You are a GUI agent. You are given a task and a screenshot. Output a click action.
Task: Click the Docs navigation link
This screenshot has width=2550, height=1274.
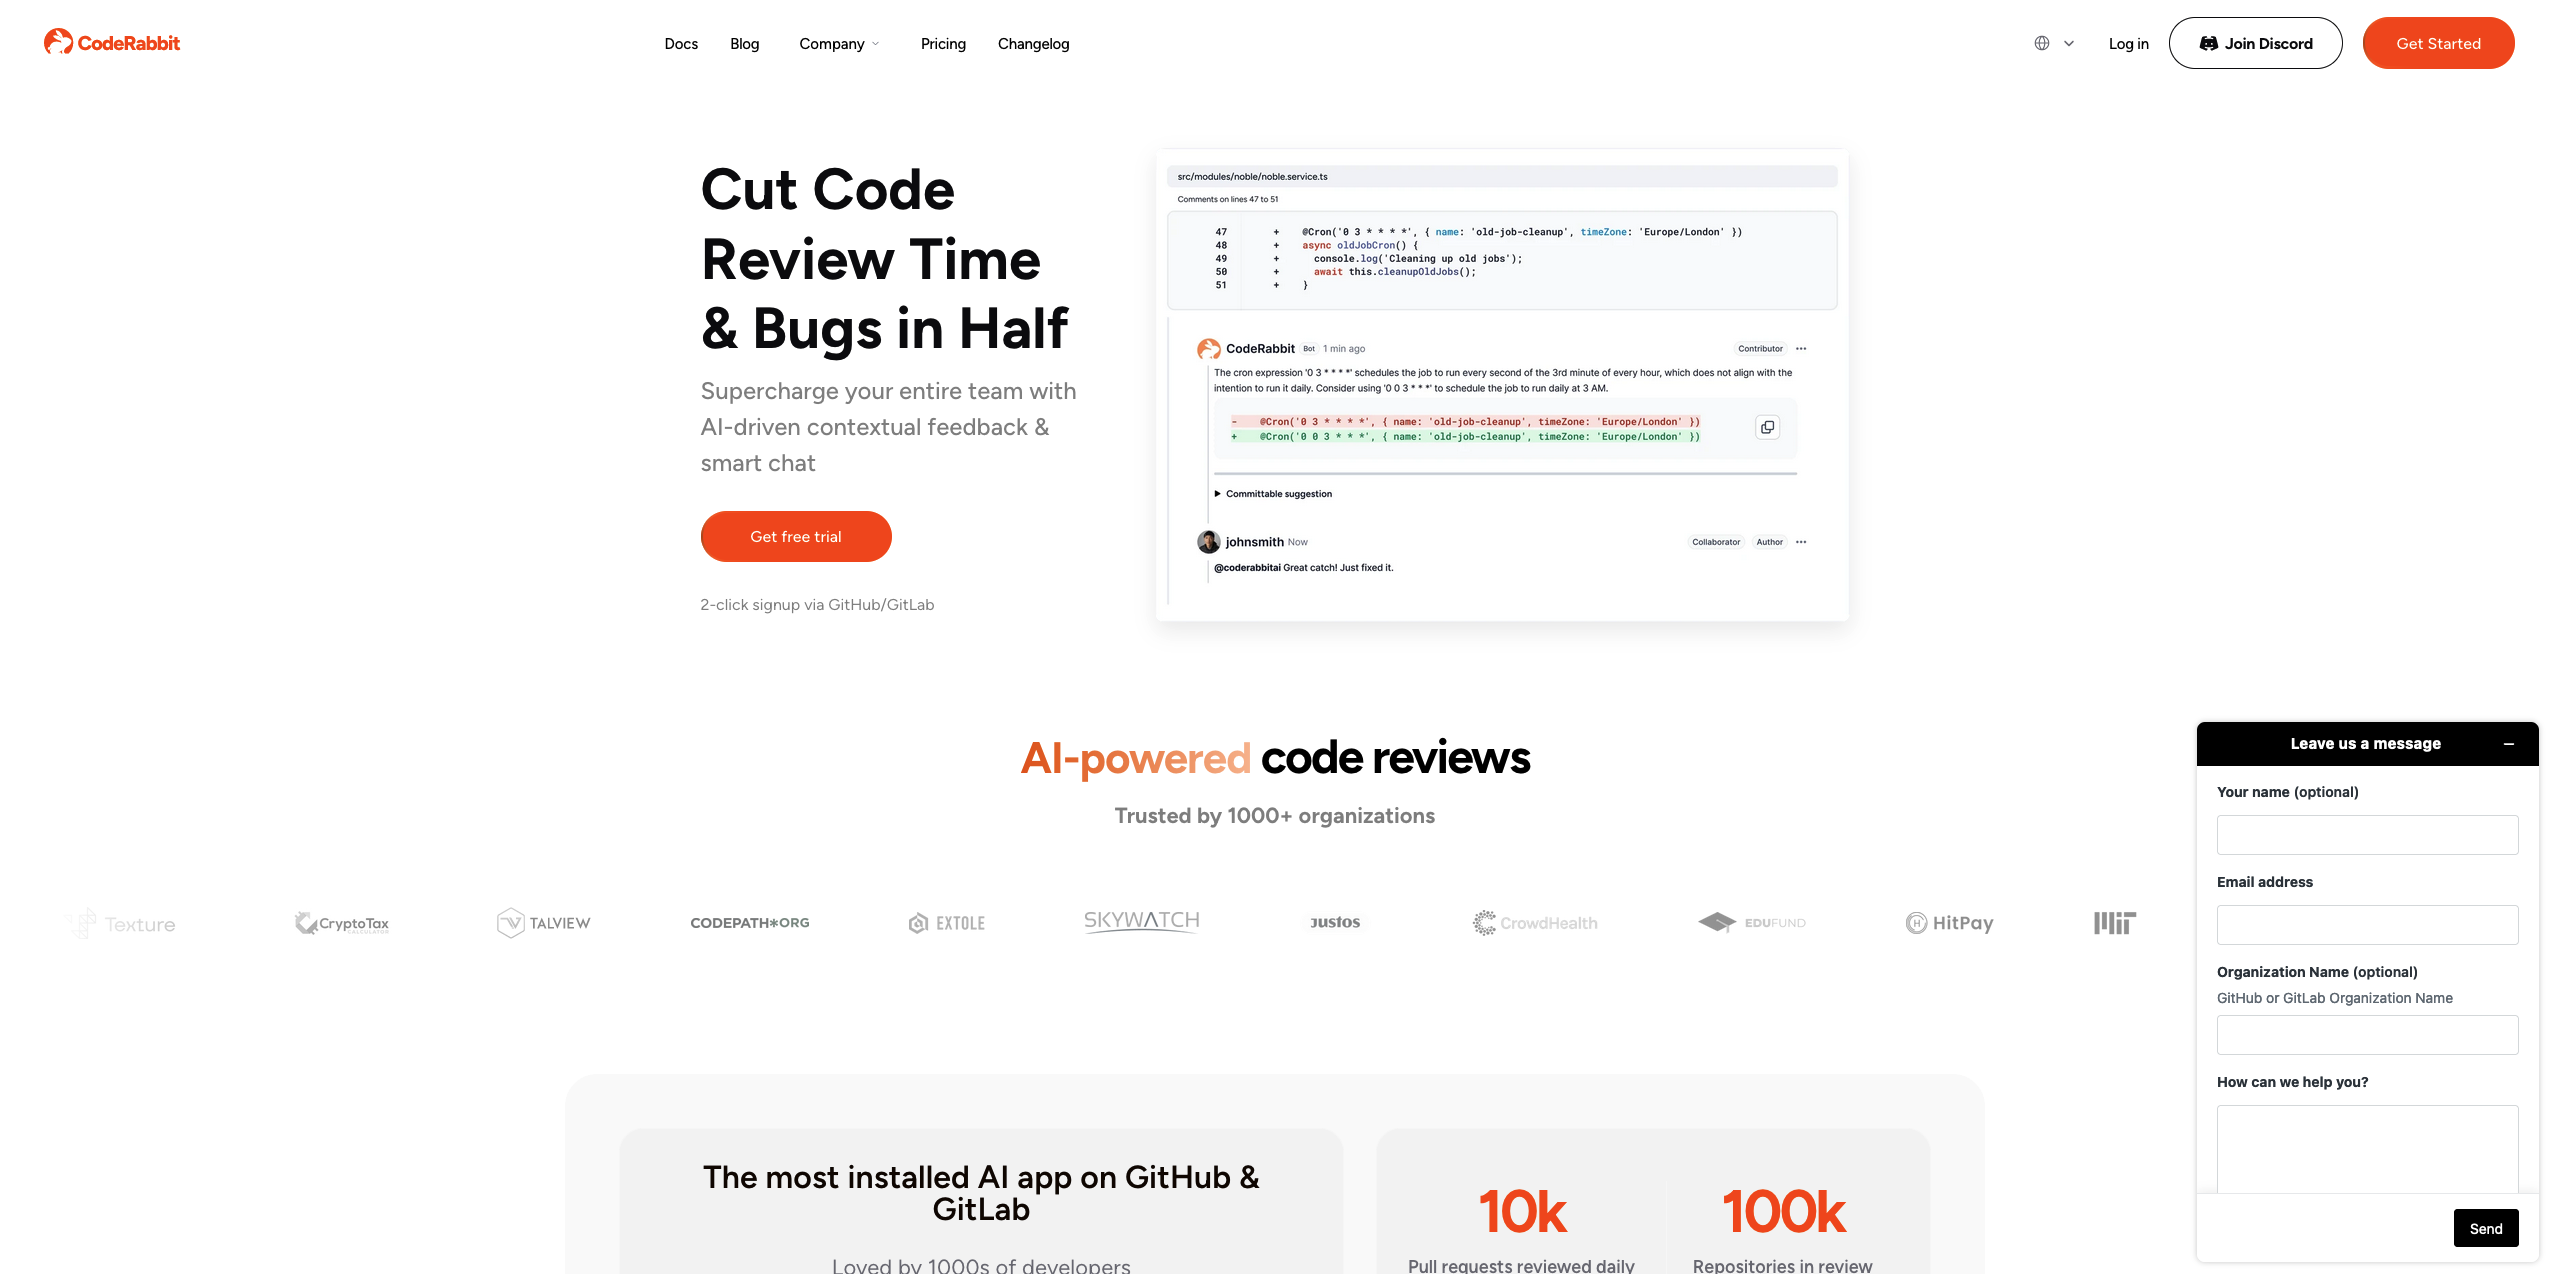(681, 42)
